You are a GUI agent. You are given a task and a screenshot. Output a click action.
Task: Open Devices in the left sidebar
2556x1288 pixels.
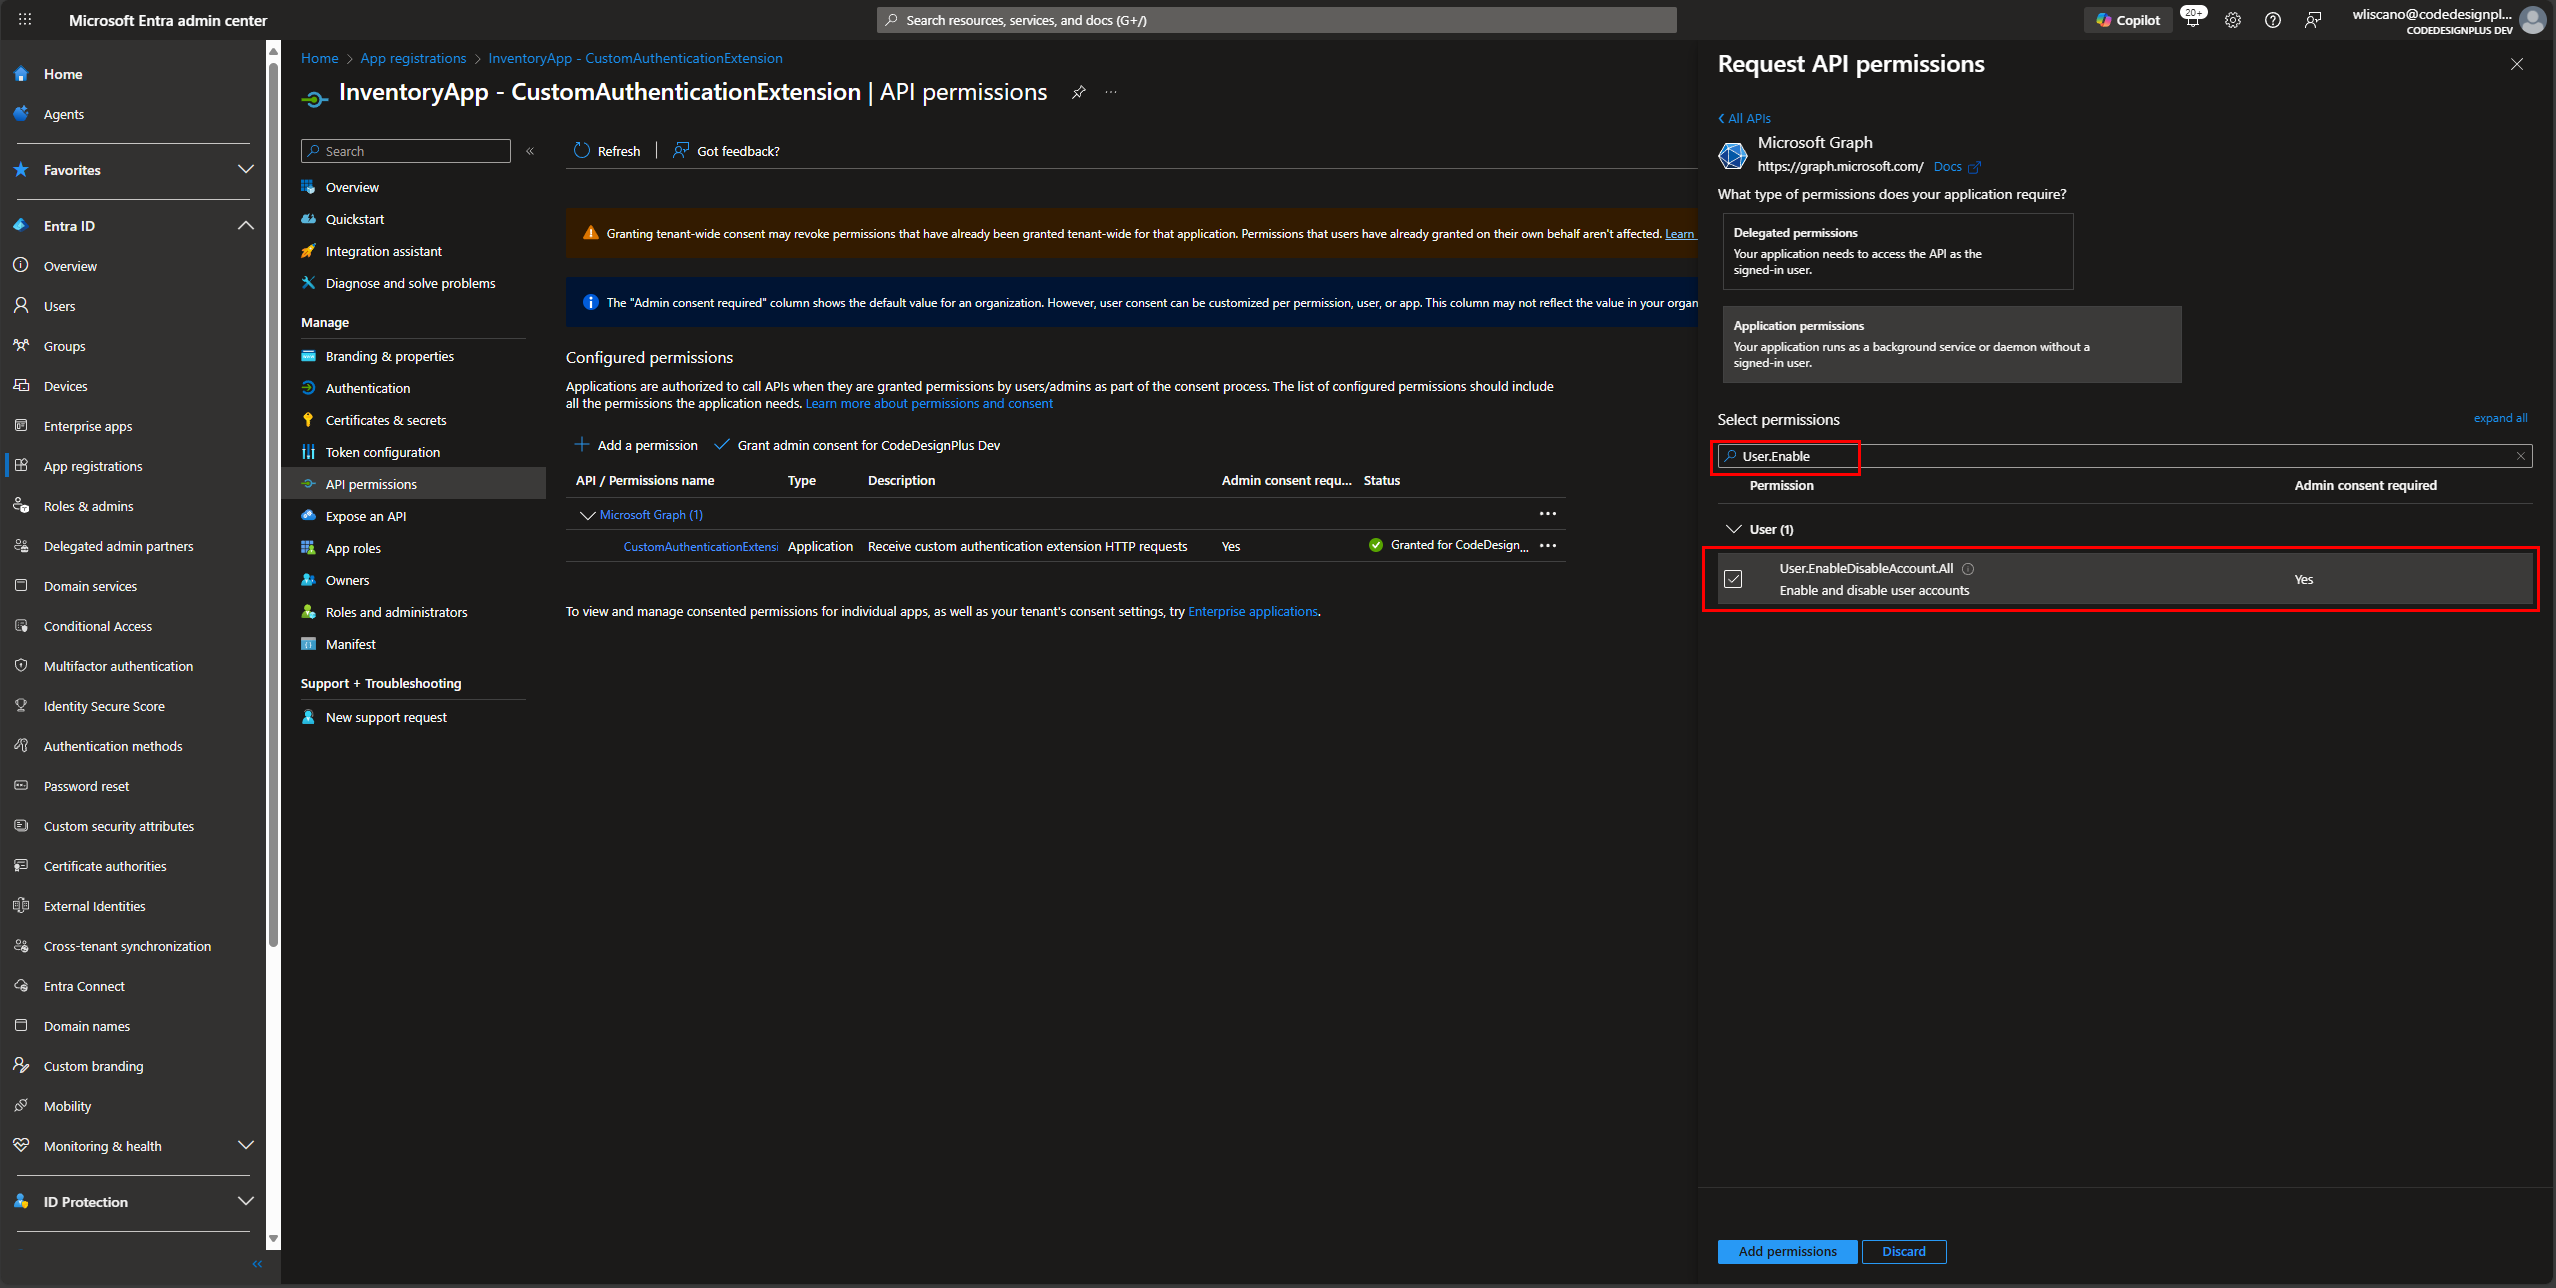[x=65, y=386]
